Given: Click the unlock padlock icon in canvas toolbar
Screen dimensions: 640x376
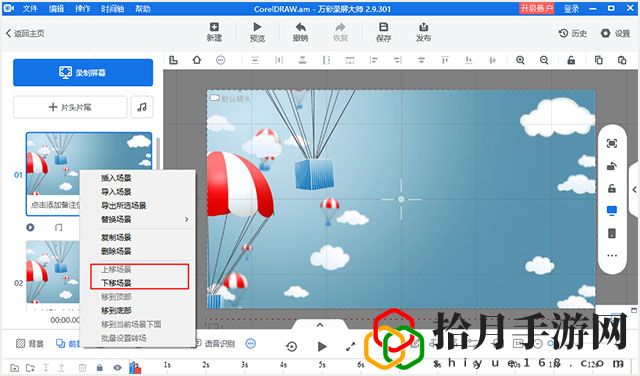Looking at the screenshot, I should [571, 60].
